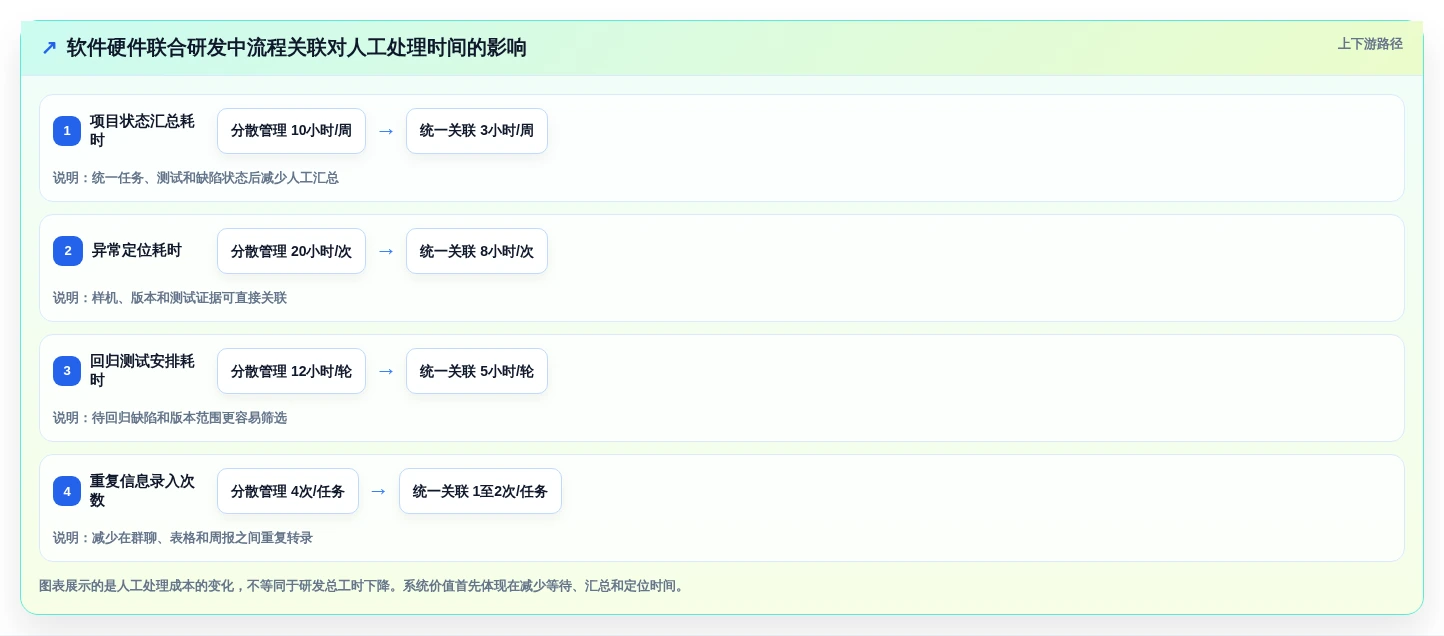Screen dimensions: 1444x636
Task: Click the note 减少在群聊、表格和周报之间重复转录
Action: coord(202,538)
